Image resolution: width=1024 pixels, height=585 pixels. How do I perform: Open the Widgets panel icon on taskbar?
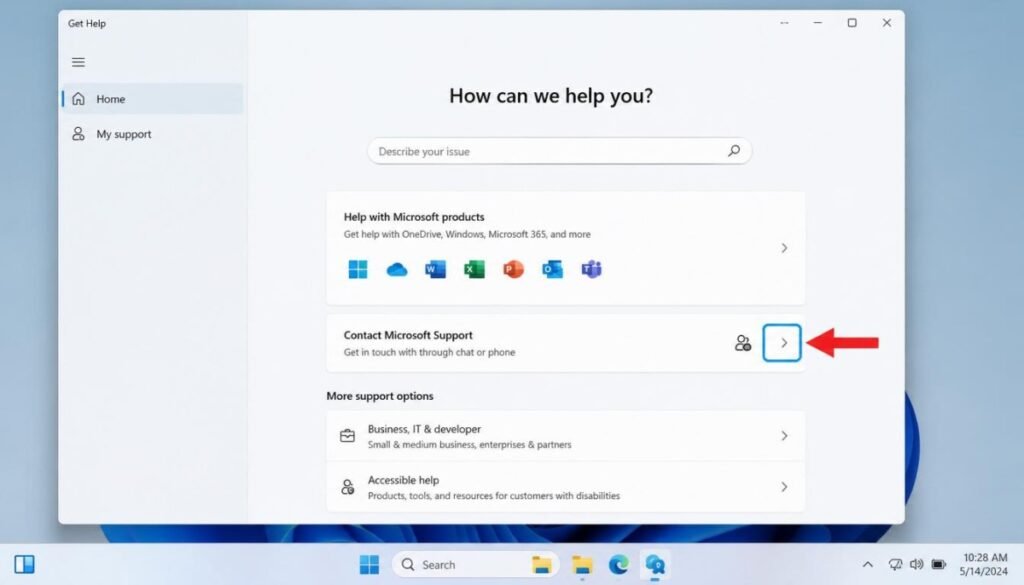tap(24, 564)
